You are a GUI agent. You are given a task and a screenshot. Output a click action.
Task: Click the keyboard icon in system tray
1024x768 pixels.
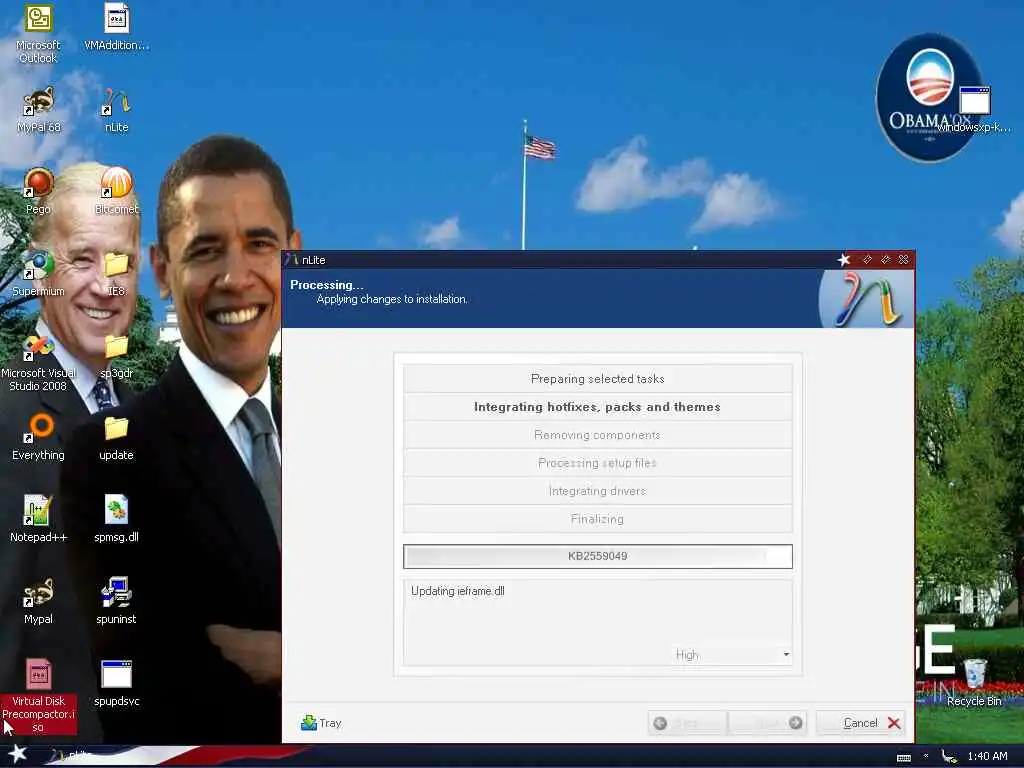[x=904, y=757]
